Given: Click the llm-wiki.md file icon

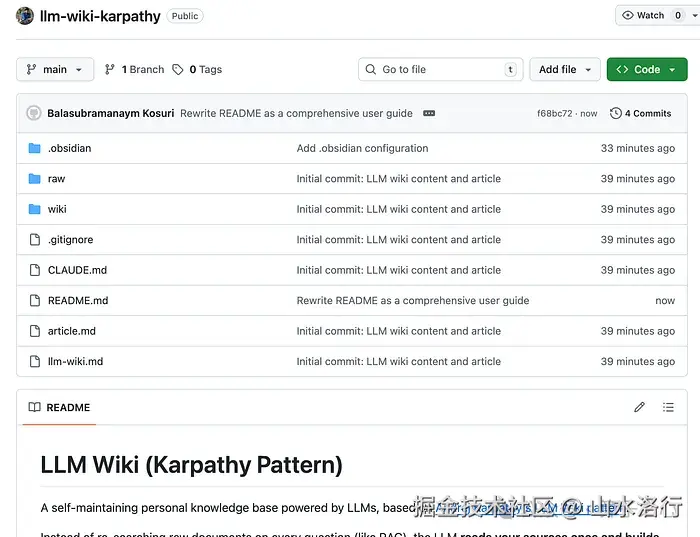Looking at the screenshot, I should pyautogui.click(x=35, y=361).
